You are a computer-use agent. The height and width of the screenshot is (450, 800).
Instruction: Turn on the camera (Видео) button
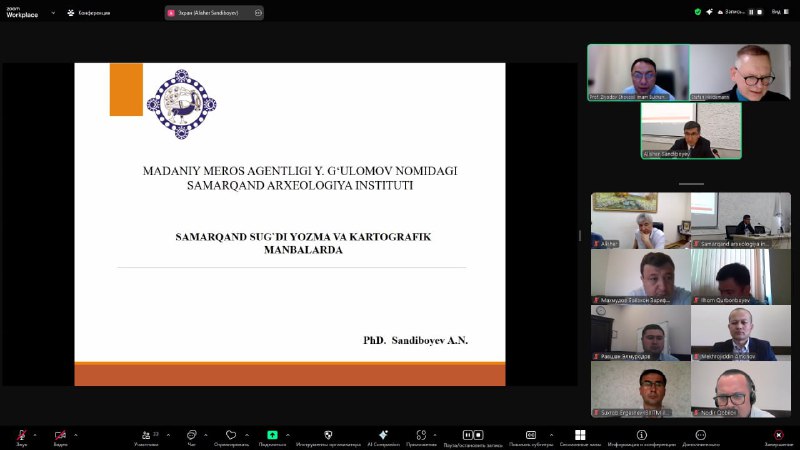click(60, 437)
